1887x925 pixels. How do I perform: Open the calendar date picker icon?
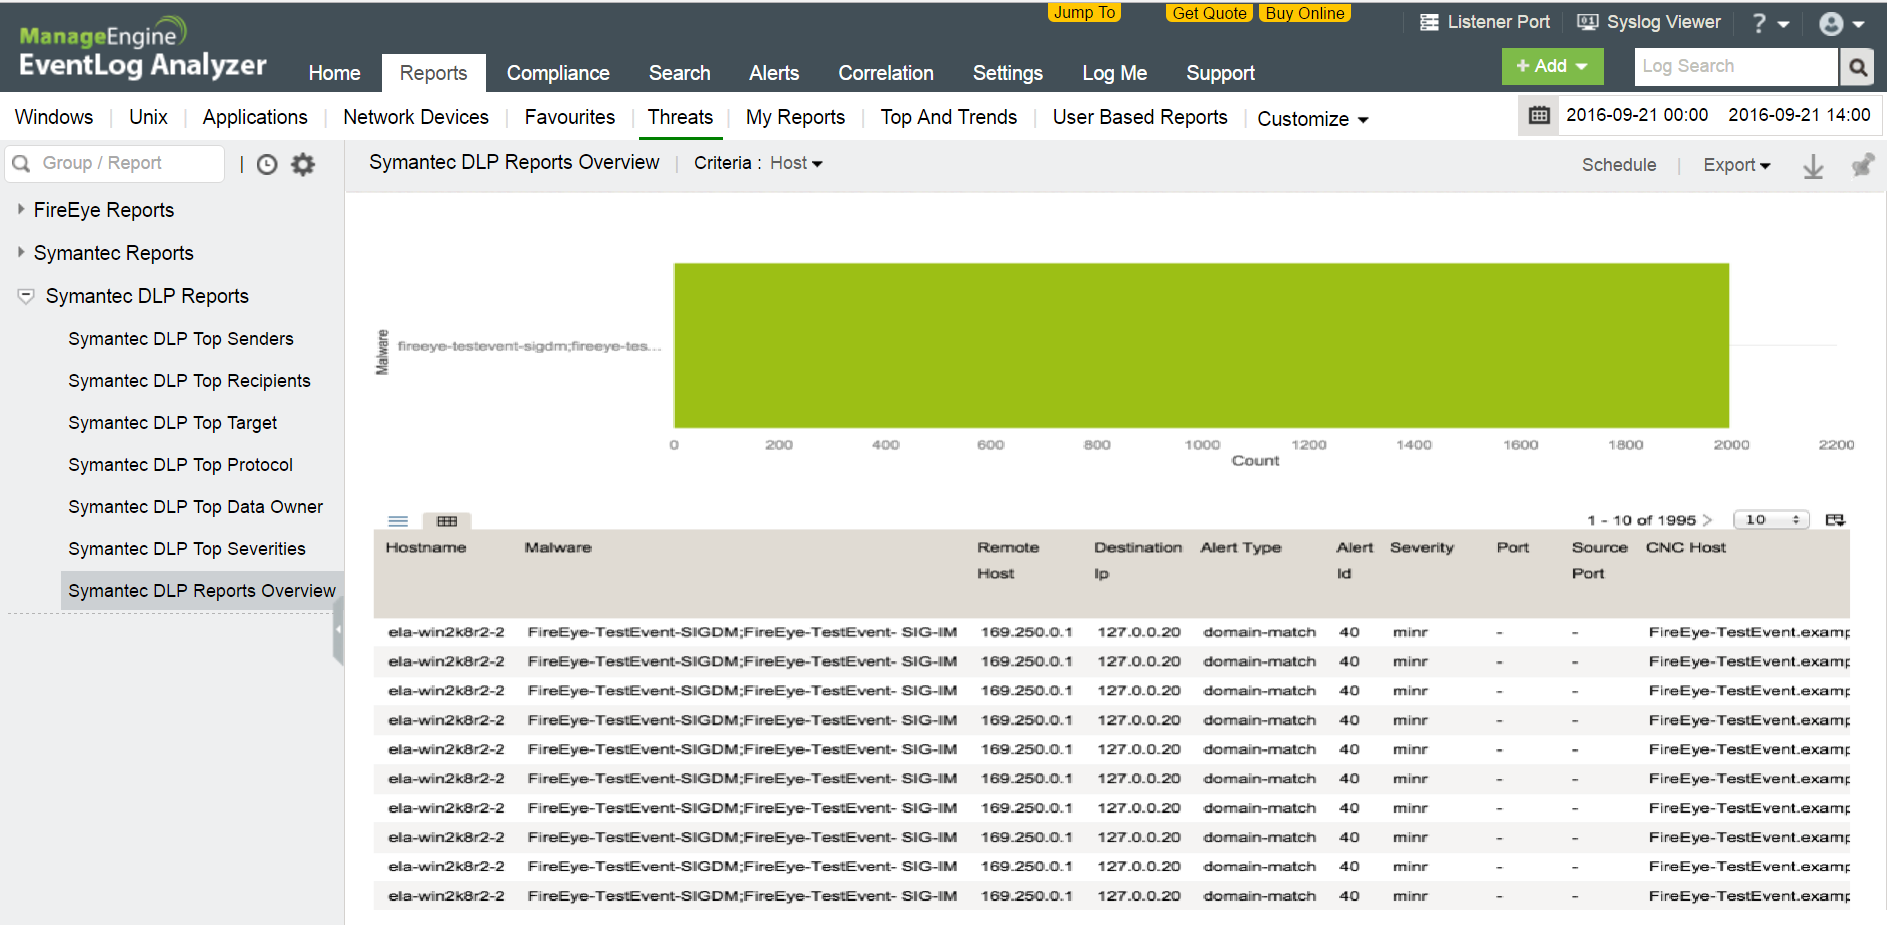coord(1539,115)
